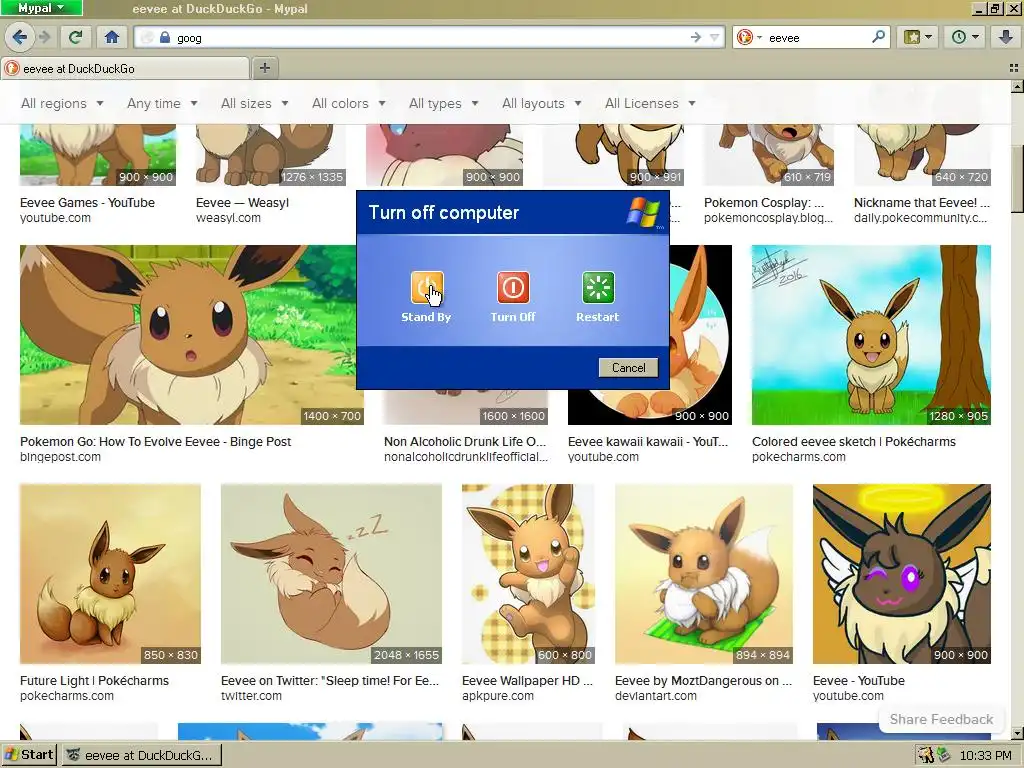Click the tab groups grid icon
The width and height of the screenshot is (1024, 768).
pyautogui.click(x=1014, y=68)
